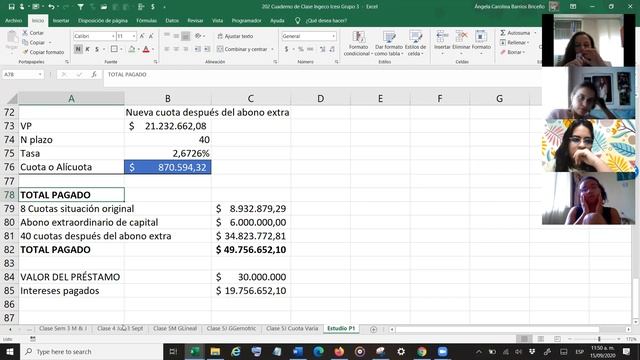Apply the red font color A
The width and height of the screenshot is (640, 360).
point(146,49)
